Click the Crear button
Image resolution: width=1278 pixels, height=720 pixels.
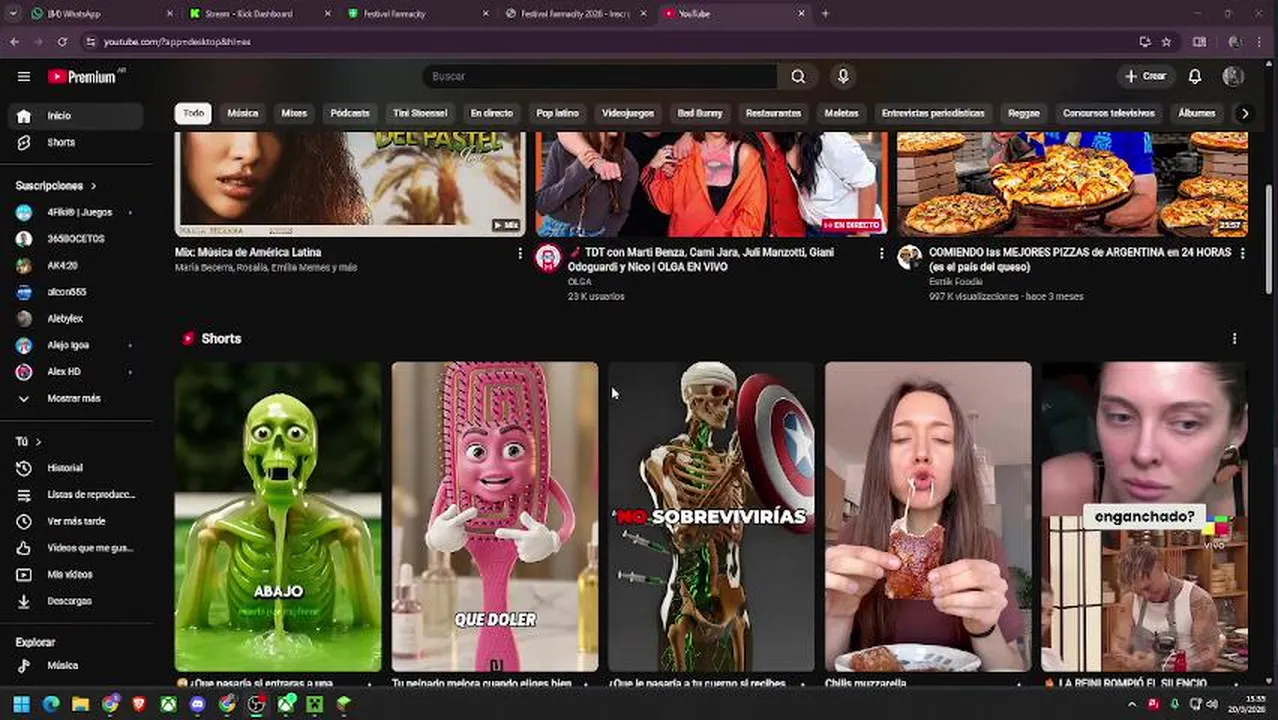[x=1145, y=76]
